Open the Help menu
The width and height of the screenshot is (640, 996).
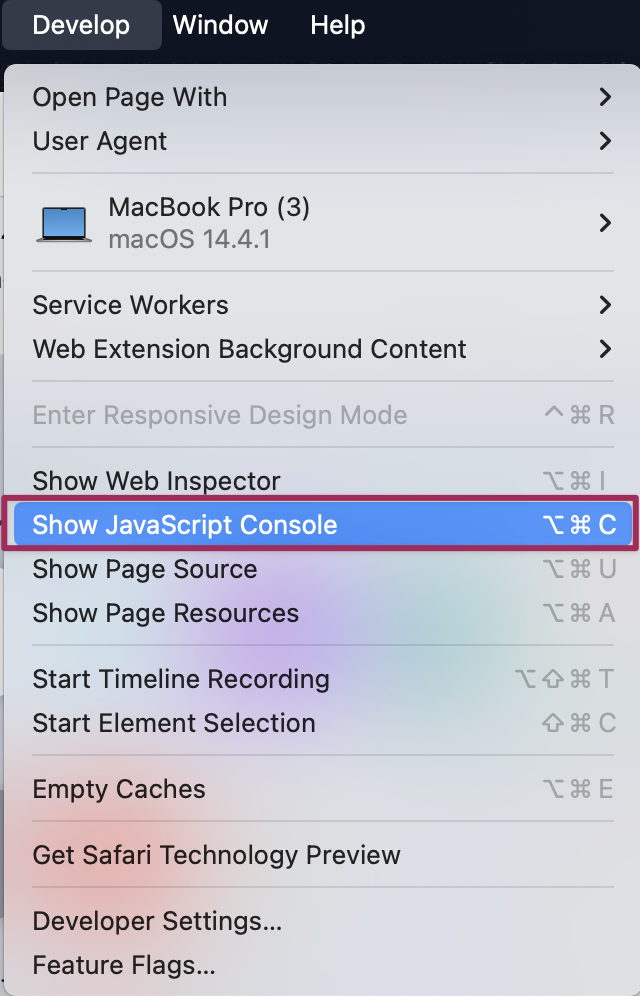coord(338,25)
